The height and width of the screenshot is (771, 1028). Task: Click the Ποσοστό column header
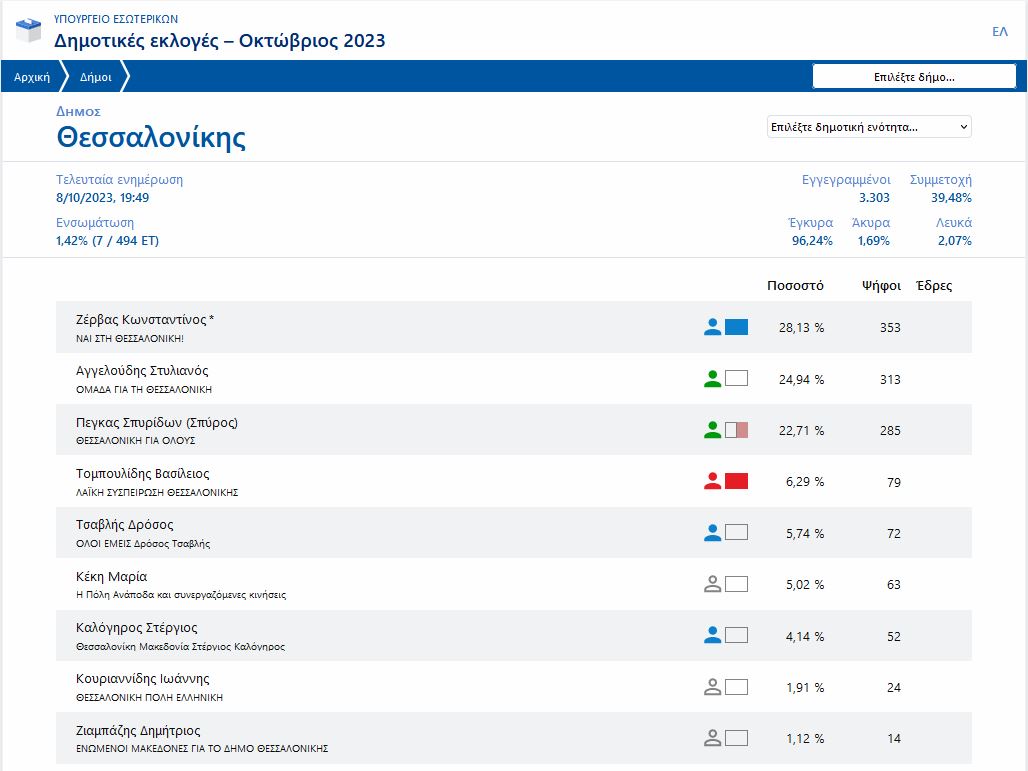(795, 286)
